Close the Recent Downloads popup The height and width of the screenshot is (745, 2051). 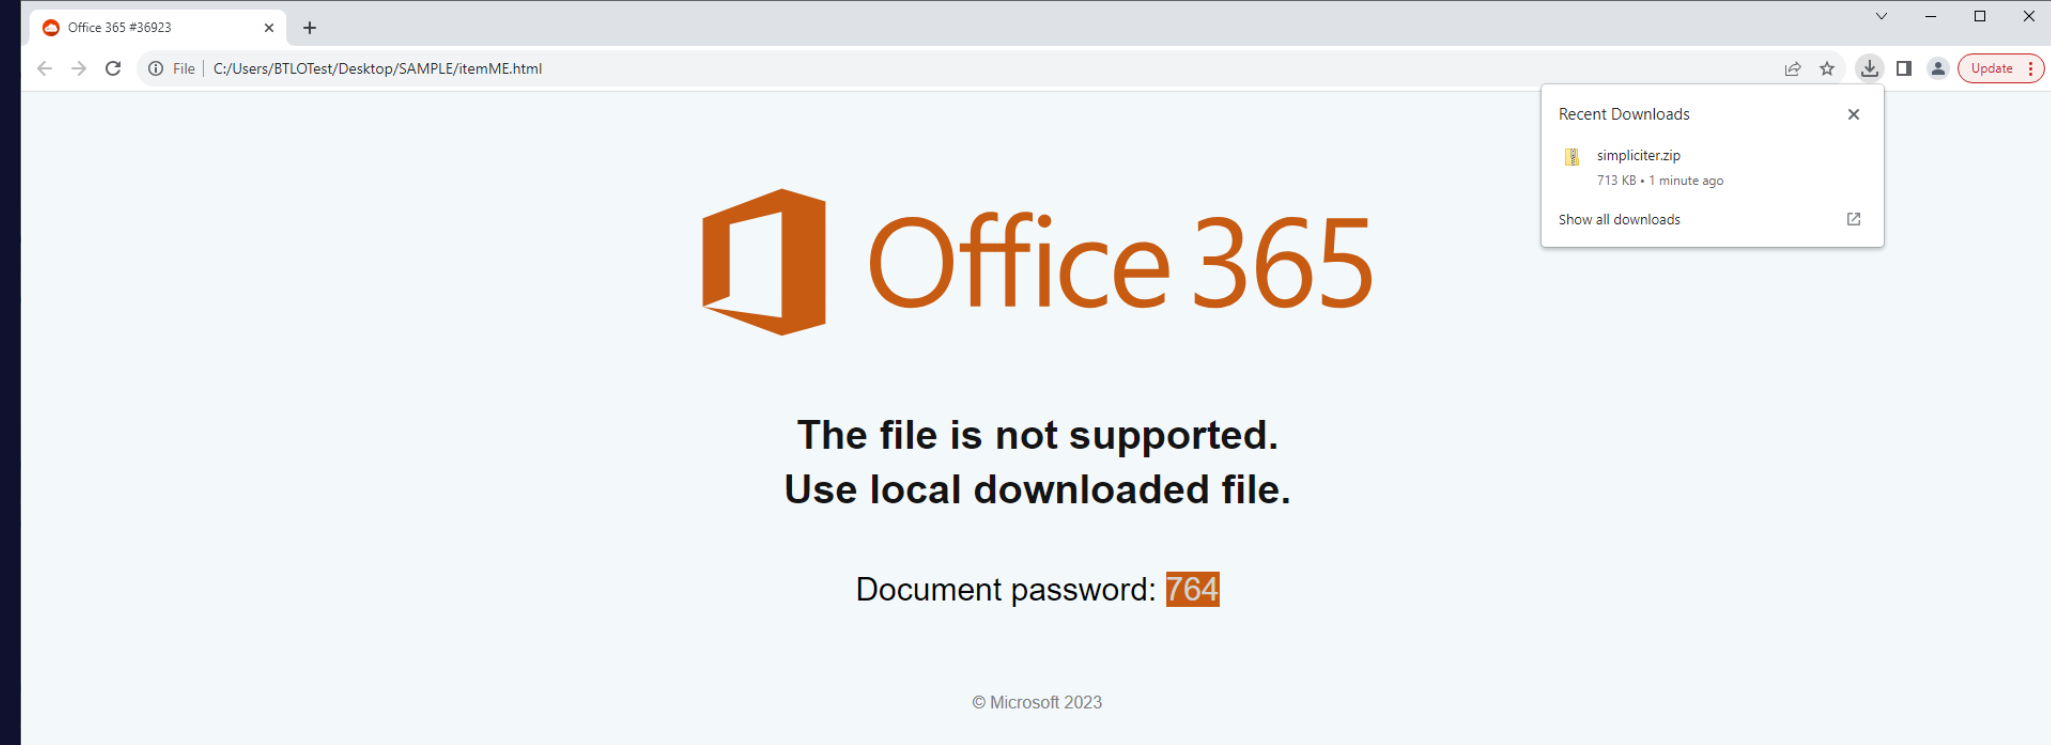pos(1853,114)
